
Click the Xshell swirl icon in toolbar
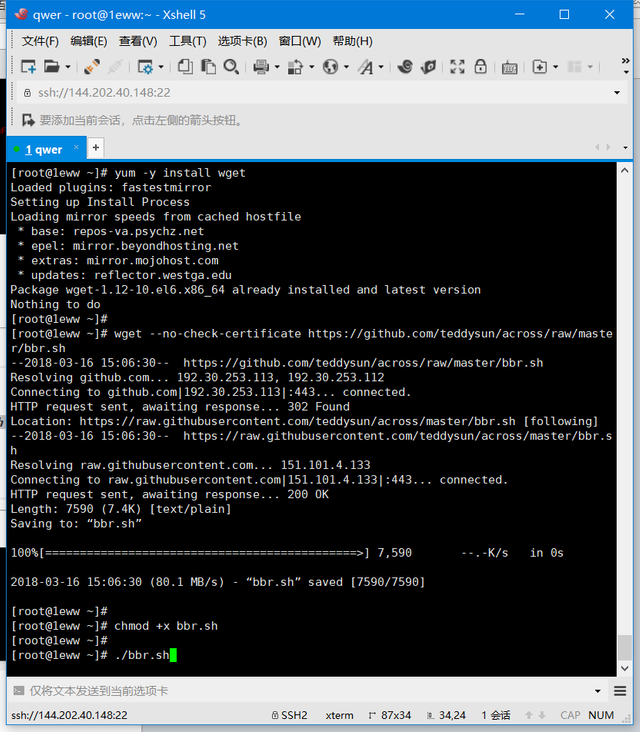405,67
